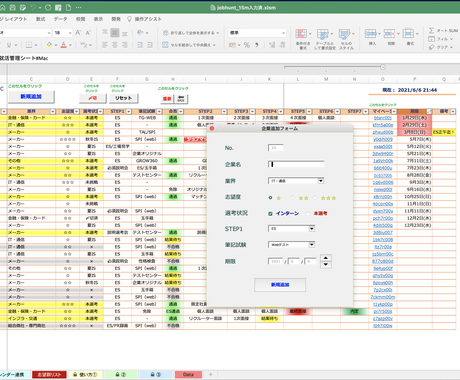Open the 表示 ribbon tab
Viewport: 460px width, 380px height.
(98, 19)
